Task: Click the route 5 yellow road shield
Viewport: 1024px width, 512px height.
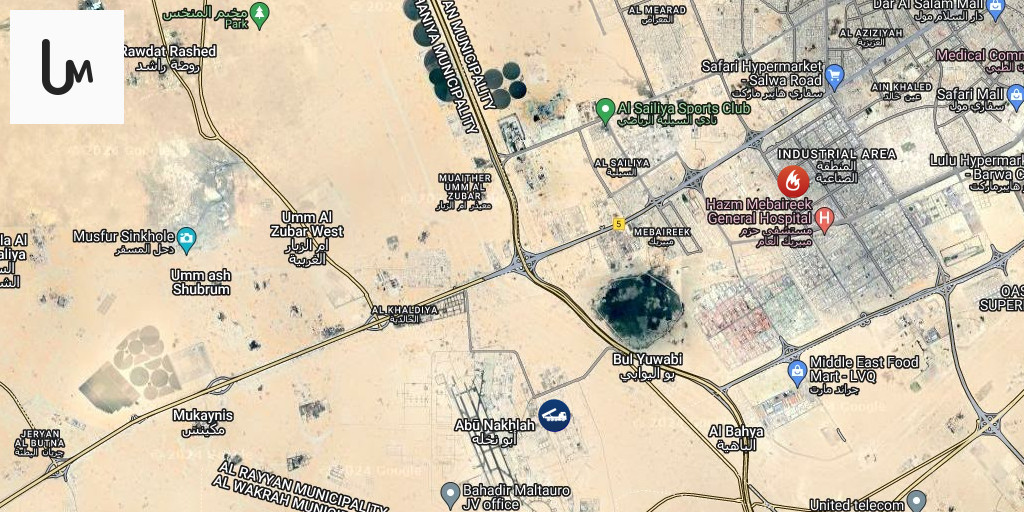Action: (x=618, y=224)
